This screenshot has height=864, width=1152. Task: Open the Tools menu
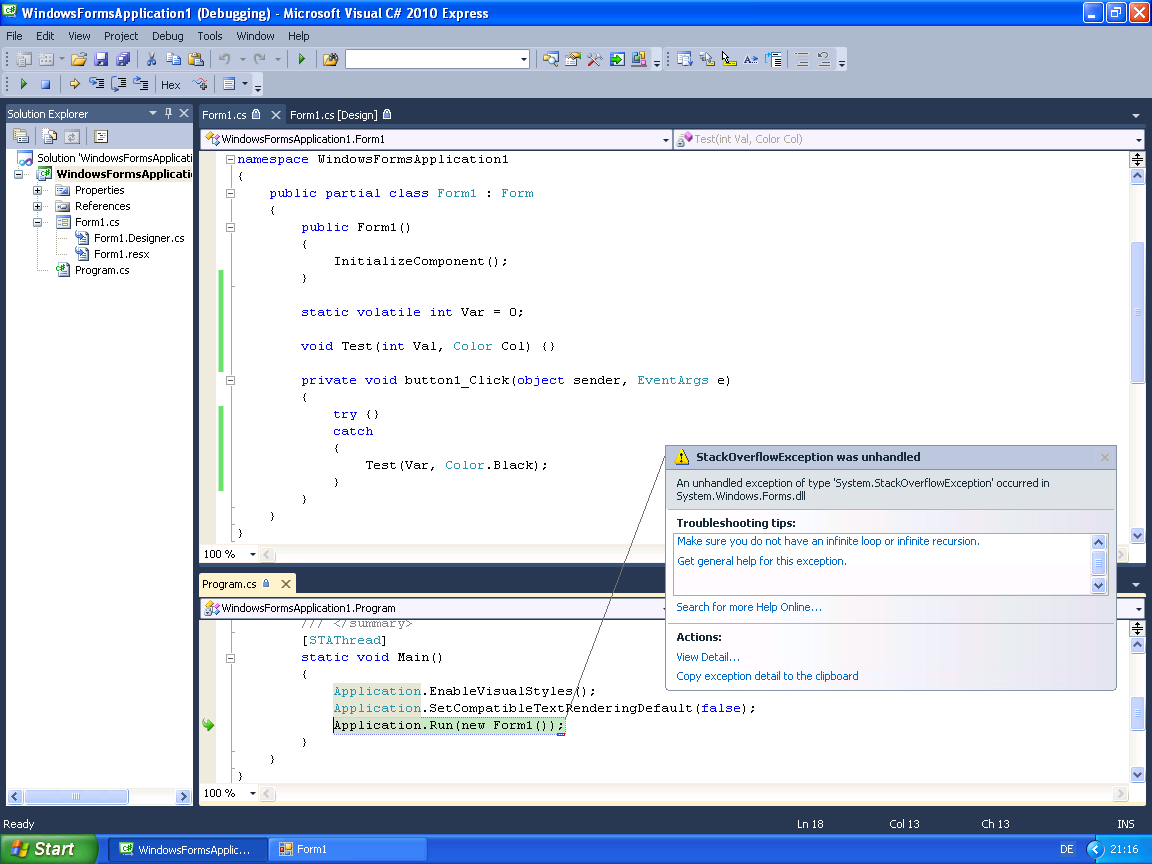coord(209,36)
